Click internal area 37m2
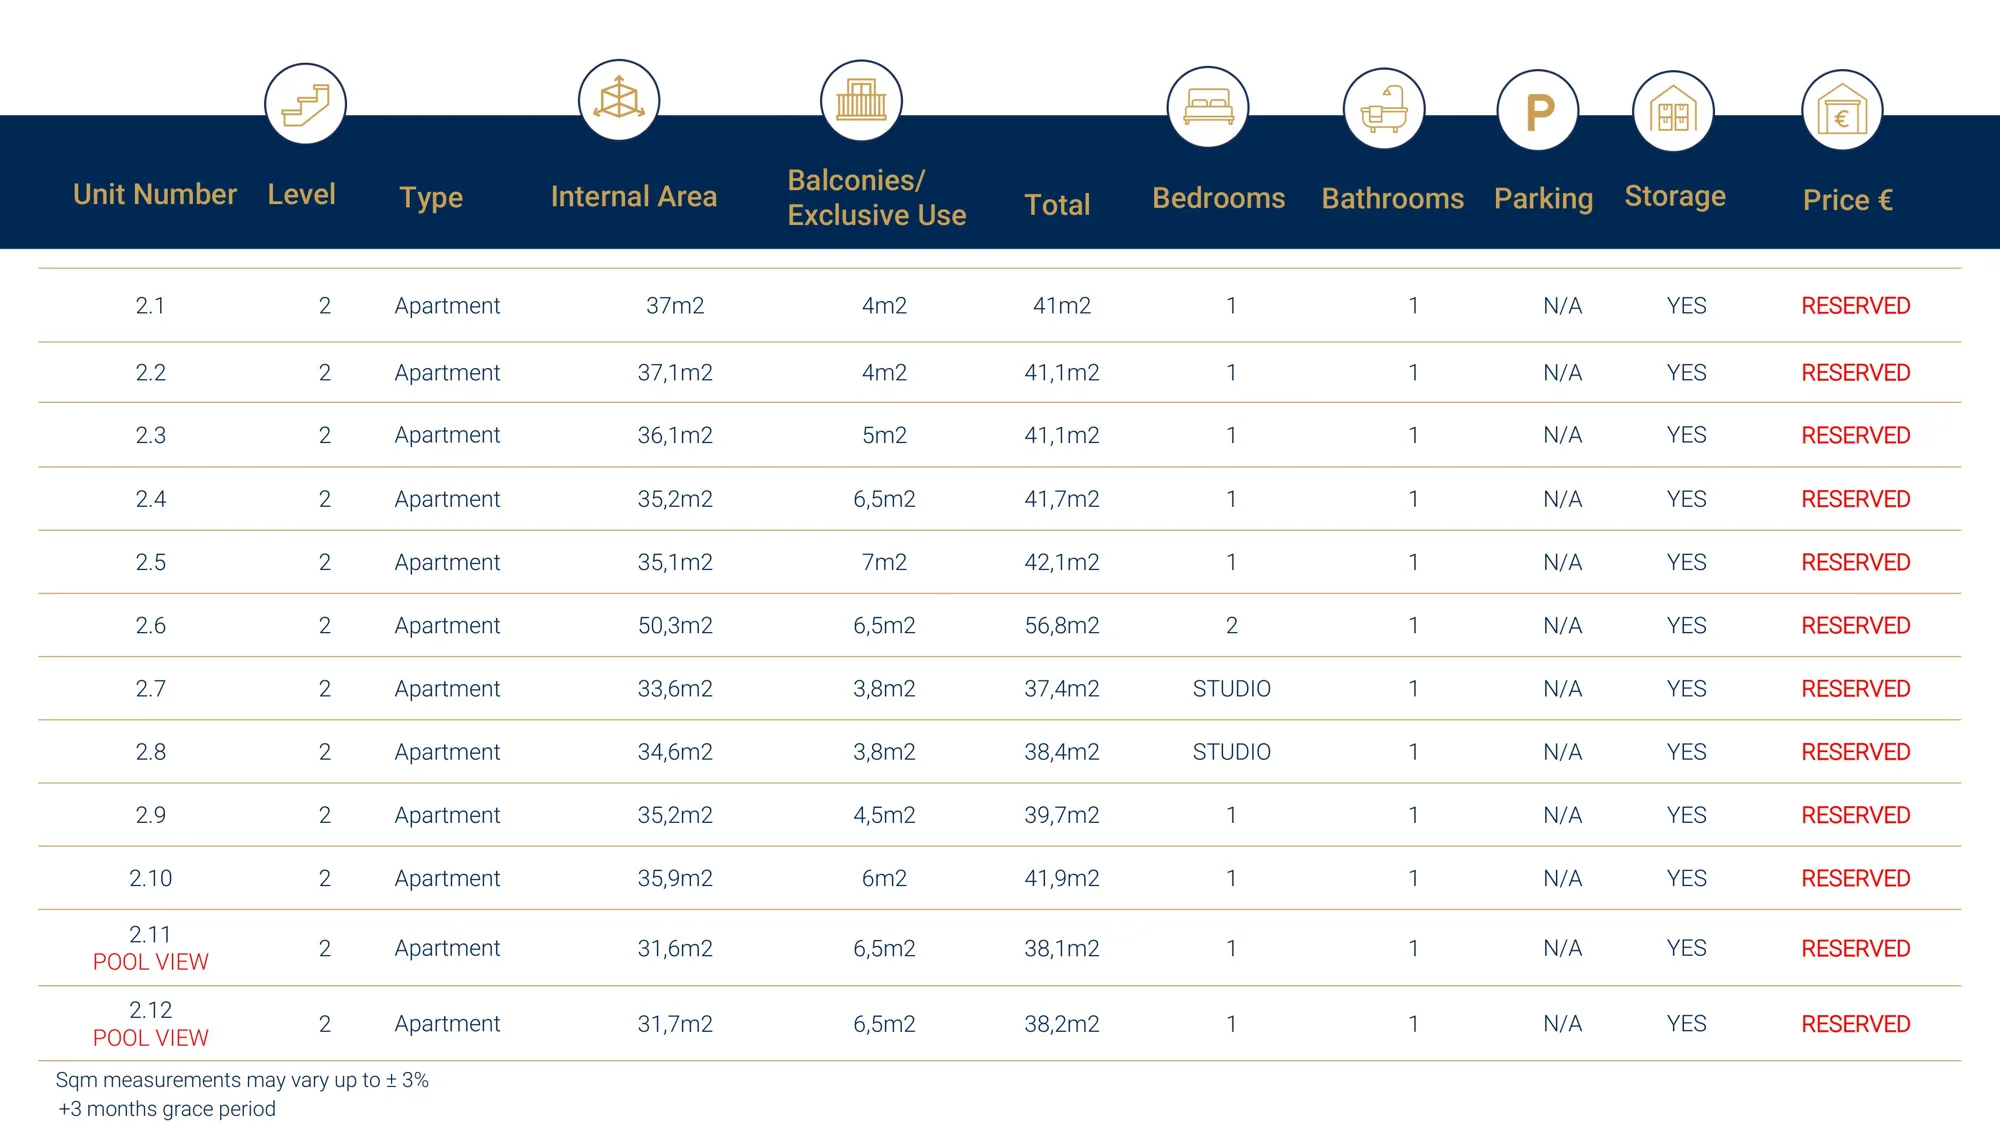This screenshot has width=2000, height=1125. [675, 306]
